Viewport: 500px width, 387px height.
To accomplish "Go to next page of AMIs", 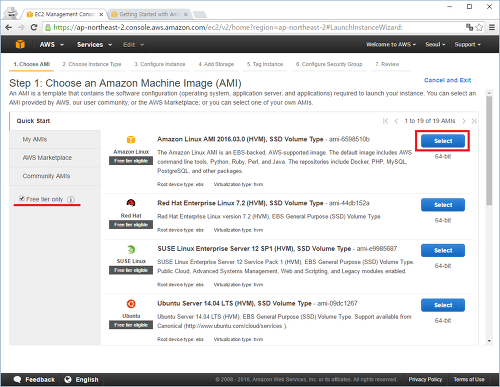I will point(464,121).
